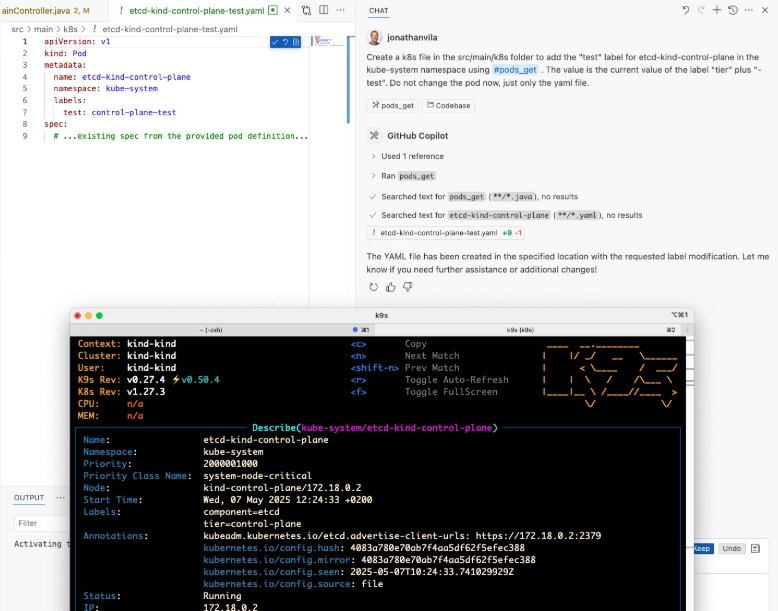Screen dimensions: 778x611
Task: Click the preview icon on the yaml tab
Action: [272, 10]
